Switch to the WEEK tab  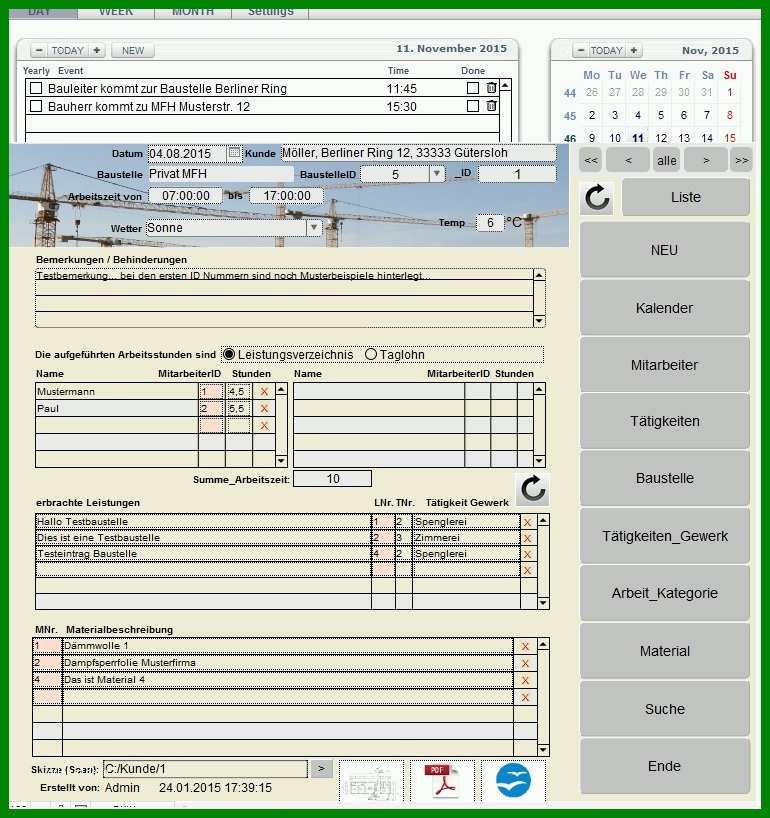tap(116, 13)
